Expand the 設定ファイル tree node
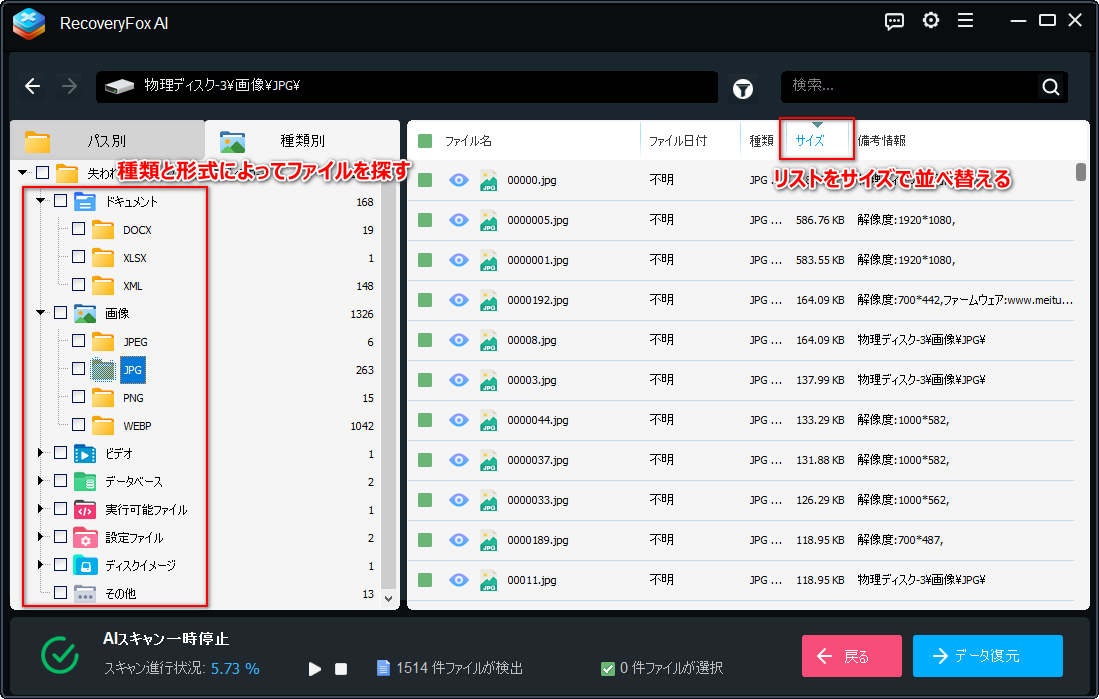Screen dimensions: 1099x699 coord(41,537)
